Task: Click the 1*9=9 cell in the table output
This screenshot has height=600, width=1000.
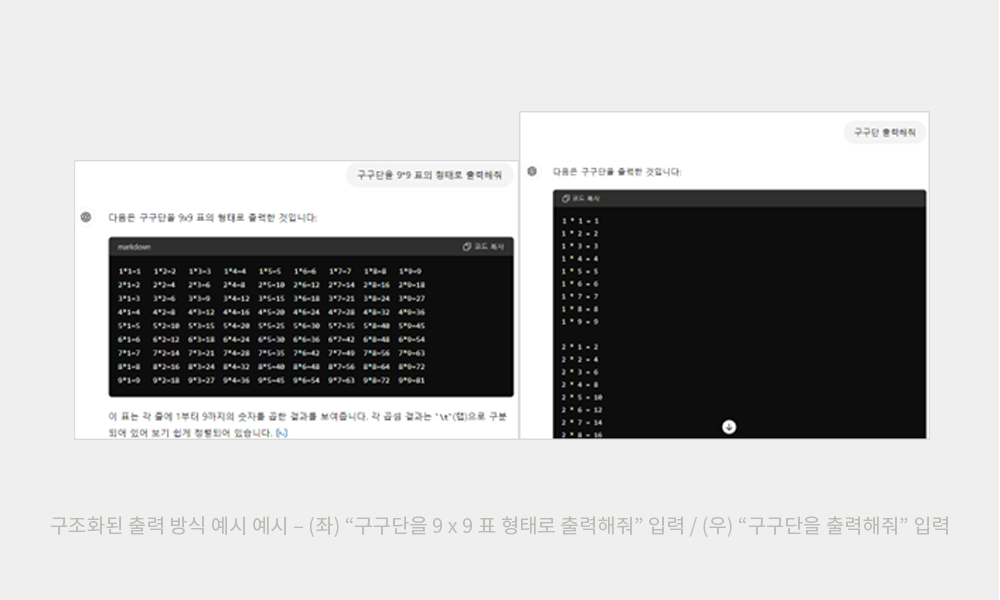Action: [410, 271]
